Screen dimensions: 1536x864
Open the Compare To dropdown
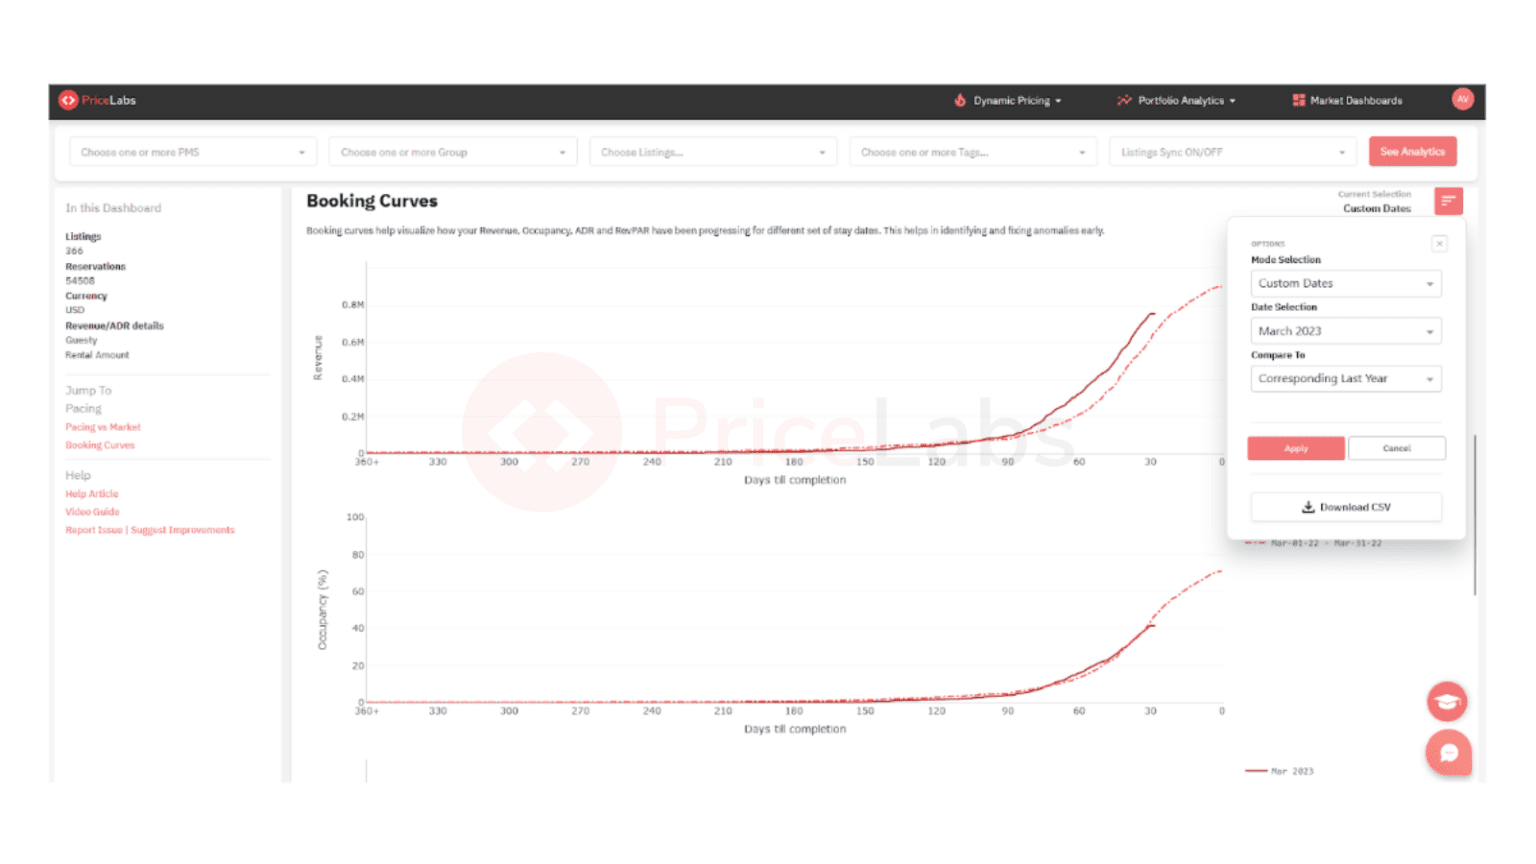tap(1345, 378)
